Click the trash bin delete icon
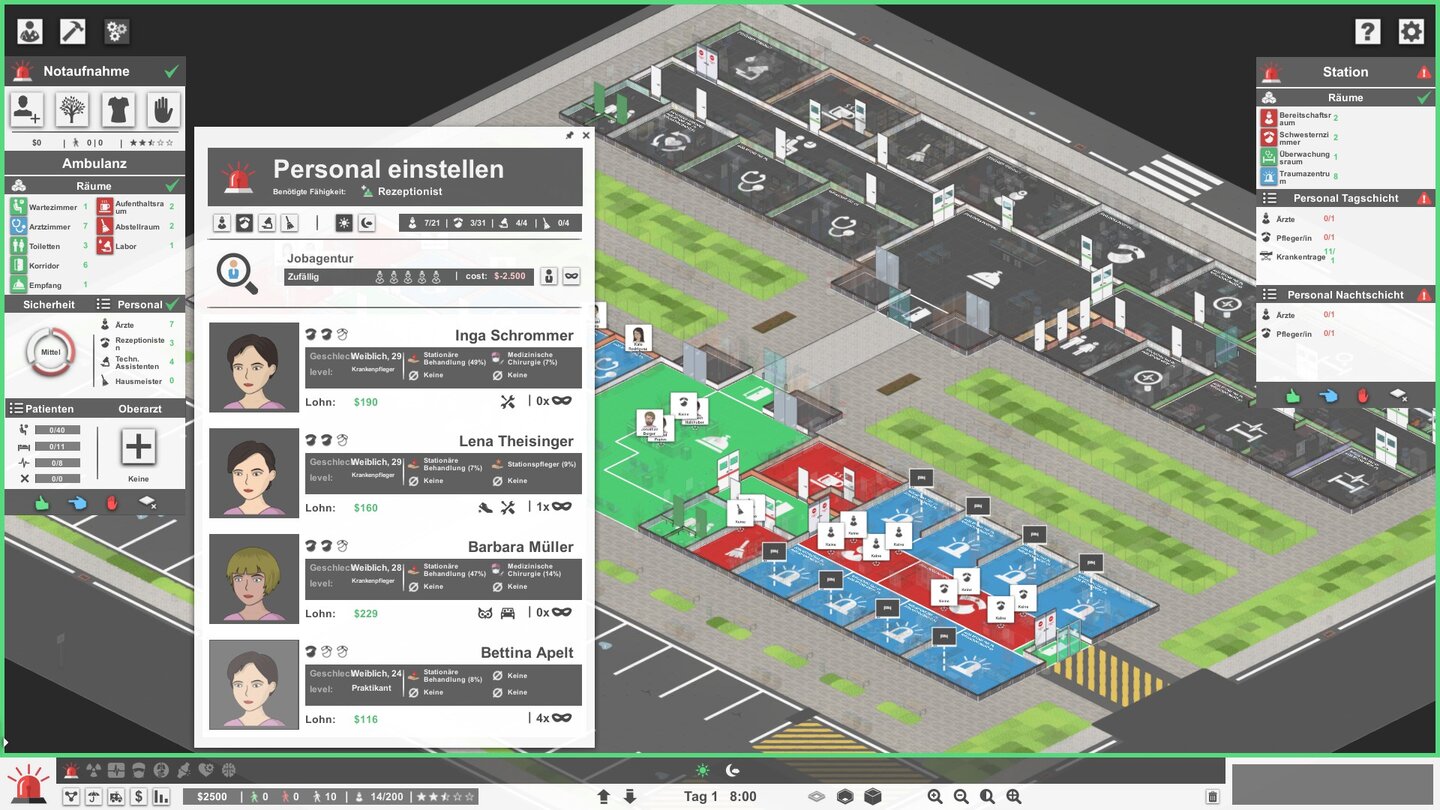The height and width of the screenshot is (810, 1440). (1213, 797)
